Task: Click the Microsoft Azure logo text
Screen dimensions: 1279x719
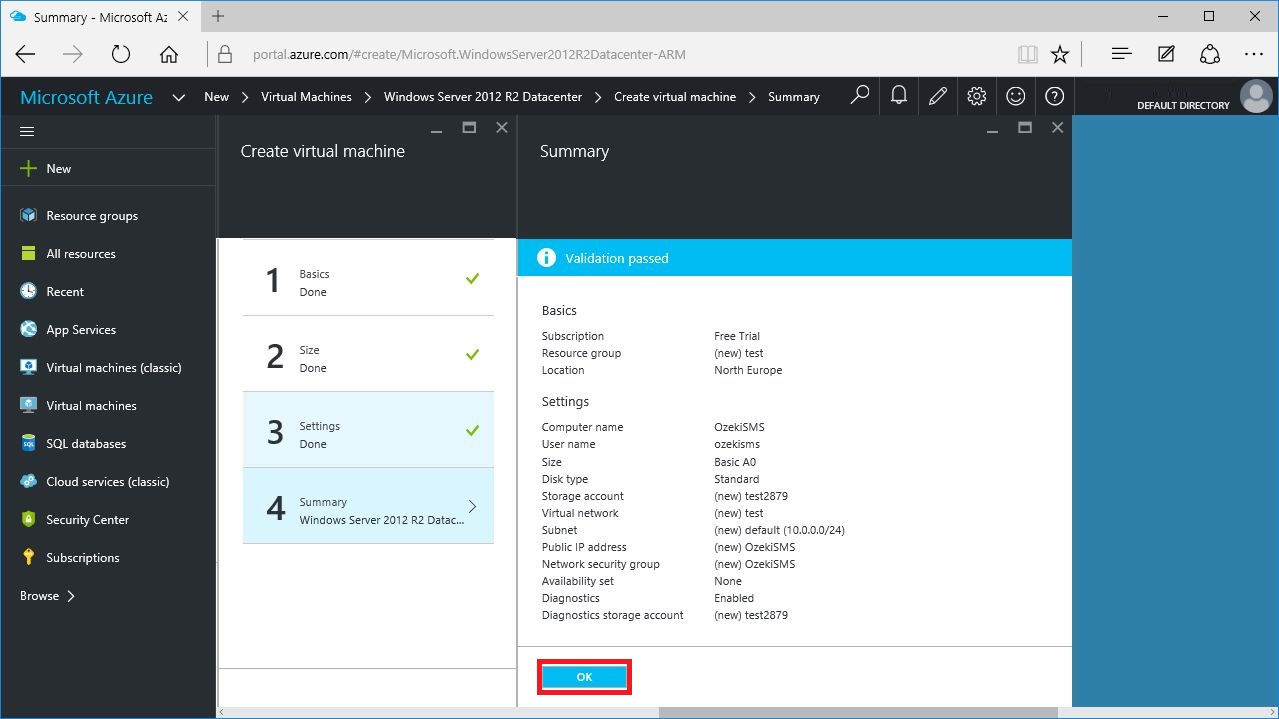Action: [87, 97]
